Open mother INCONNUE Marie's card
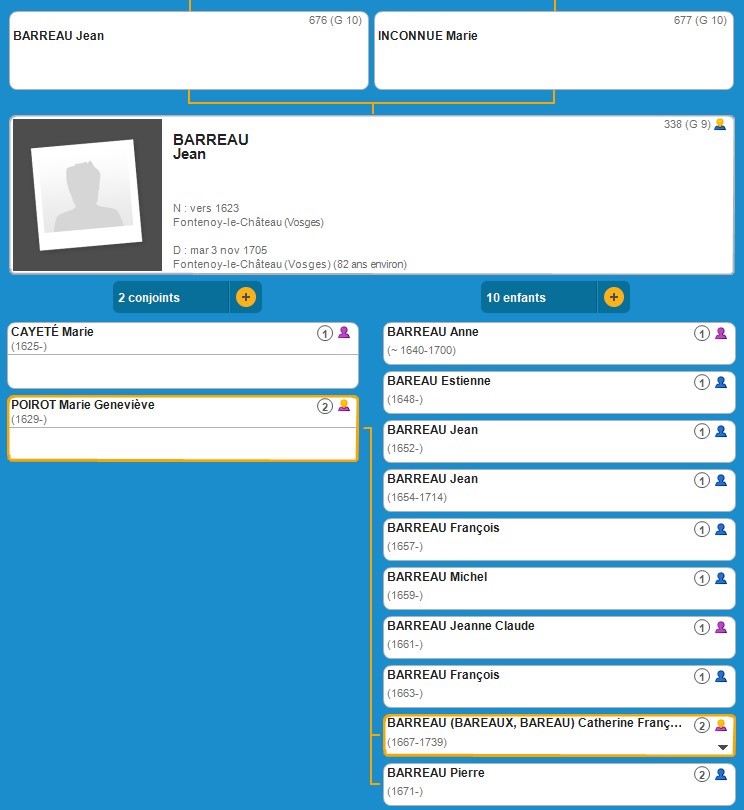 pyautogui.click(x=553, y=50)
